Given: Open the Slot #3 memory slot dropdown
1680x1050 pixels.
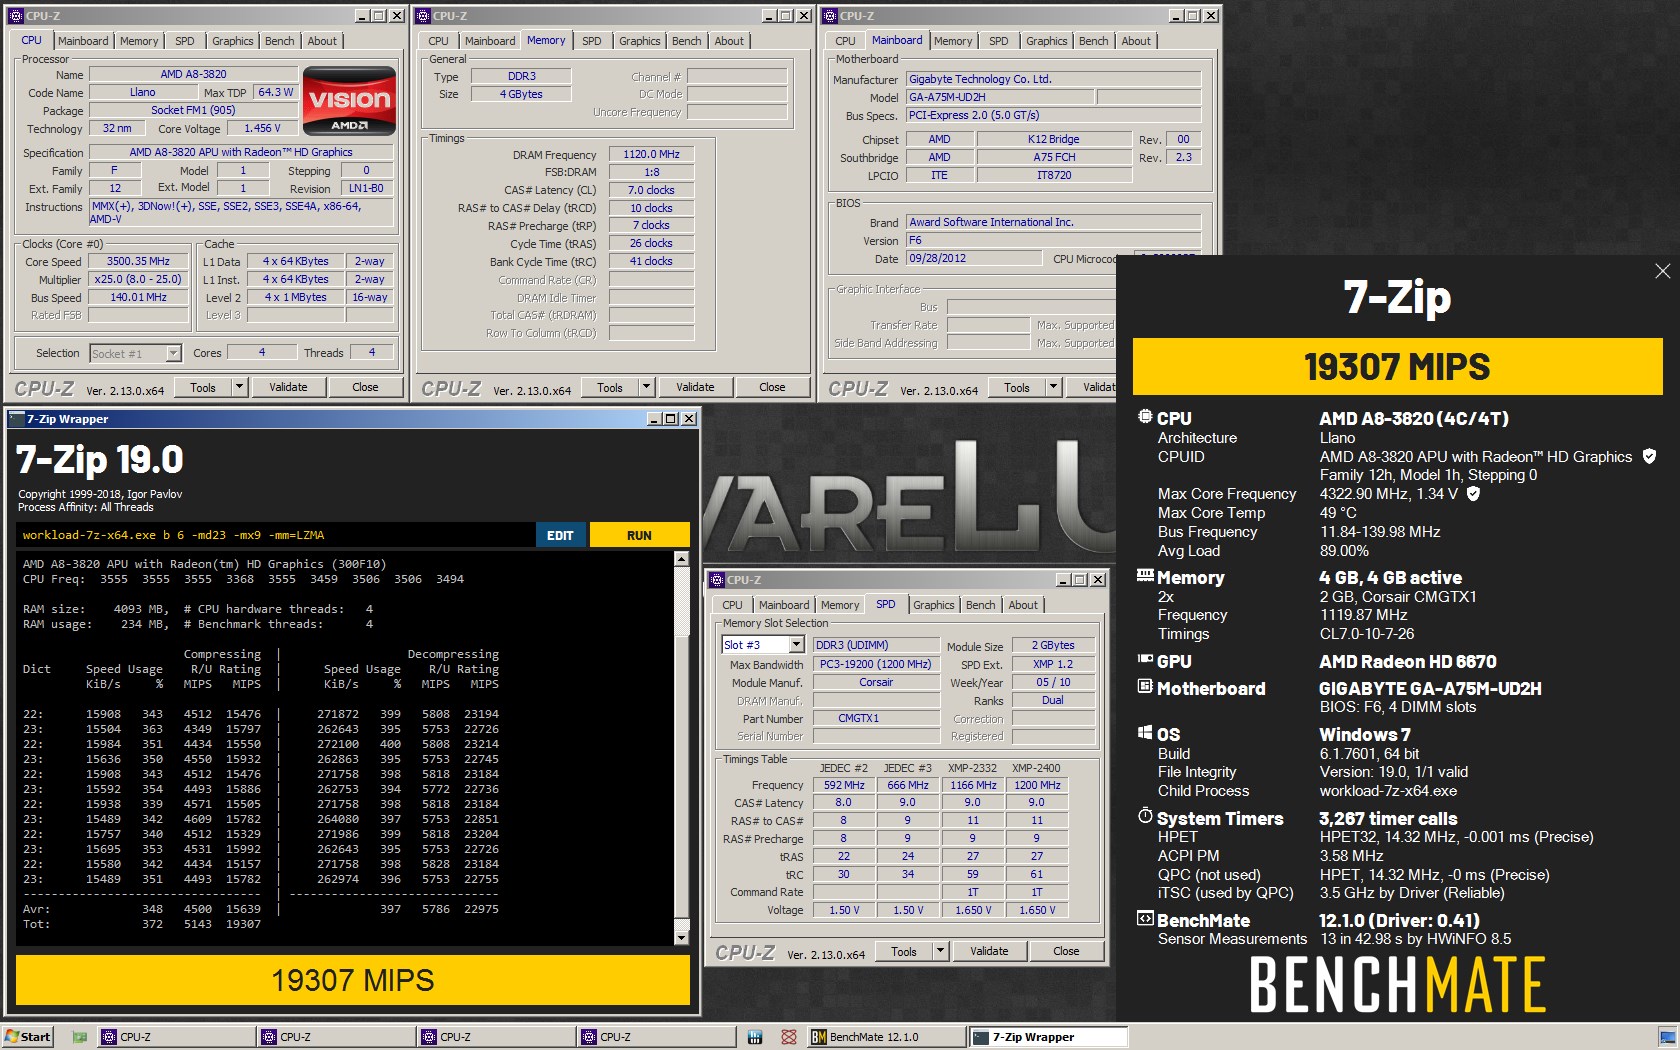Looking at the screenshot, I should tap(796, 645).
